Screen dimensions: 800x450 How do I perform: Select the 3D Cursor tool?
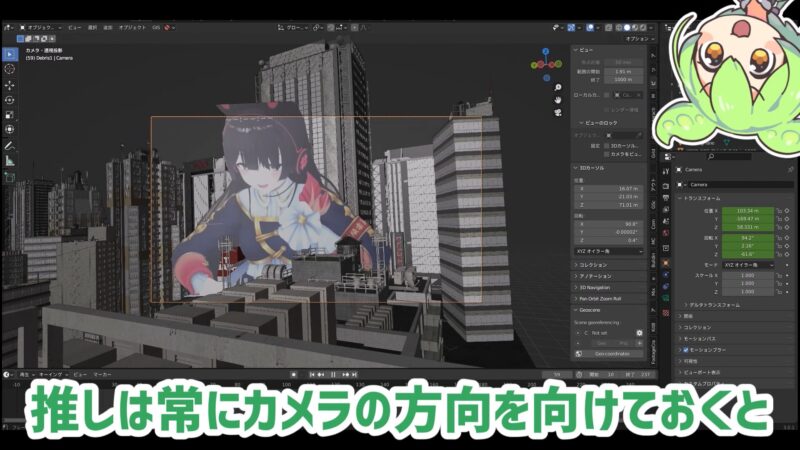click(10, 69)
